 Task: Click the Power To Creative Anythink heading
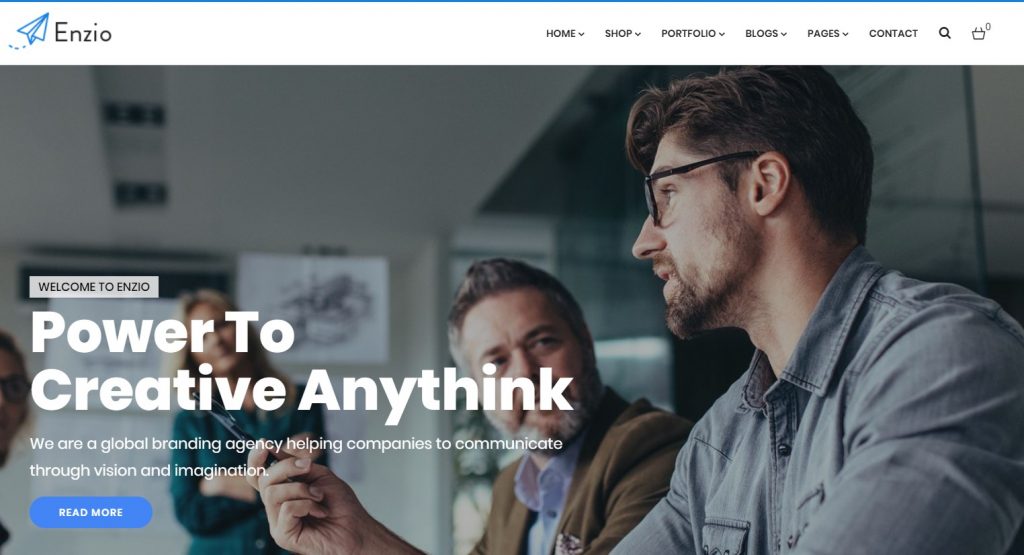[x=302, y=361]
